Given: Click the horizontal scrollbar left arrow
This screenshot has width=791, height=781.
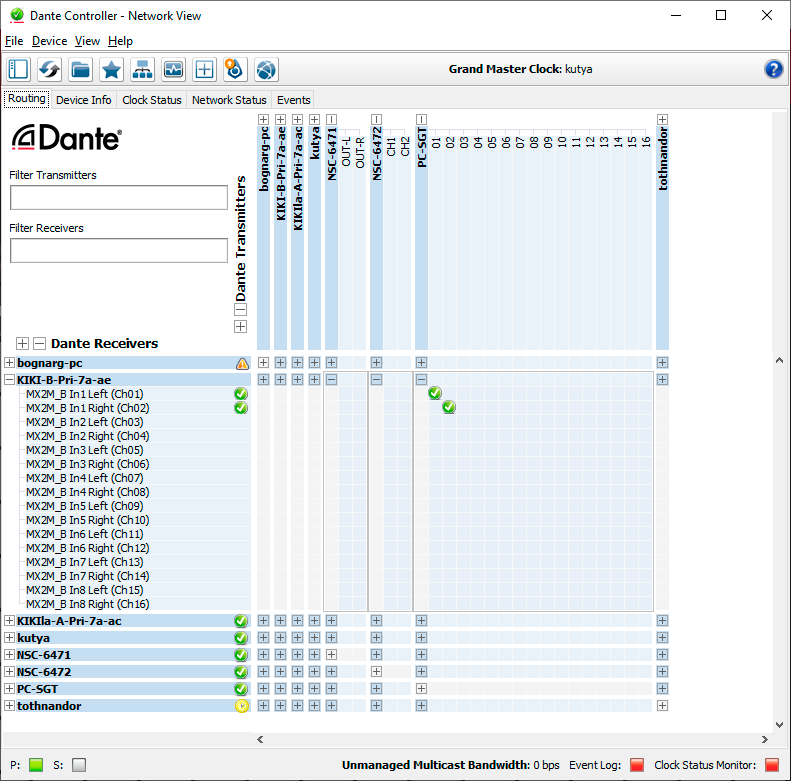Looking at the screenshot, I should tap(260, 740).
